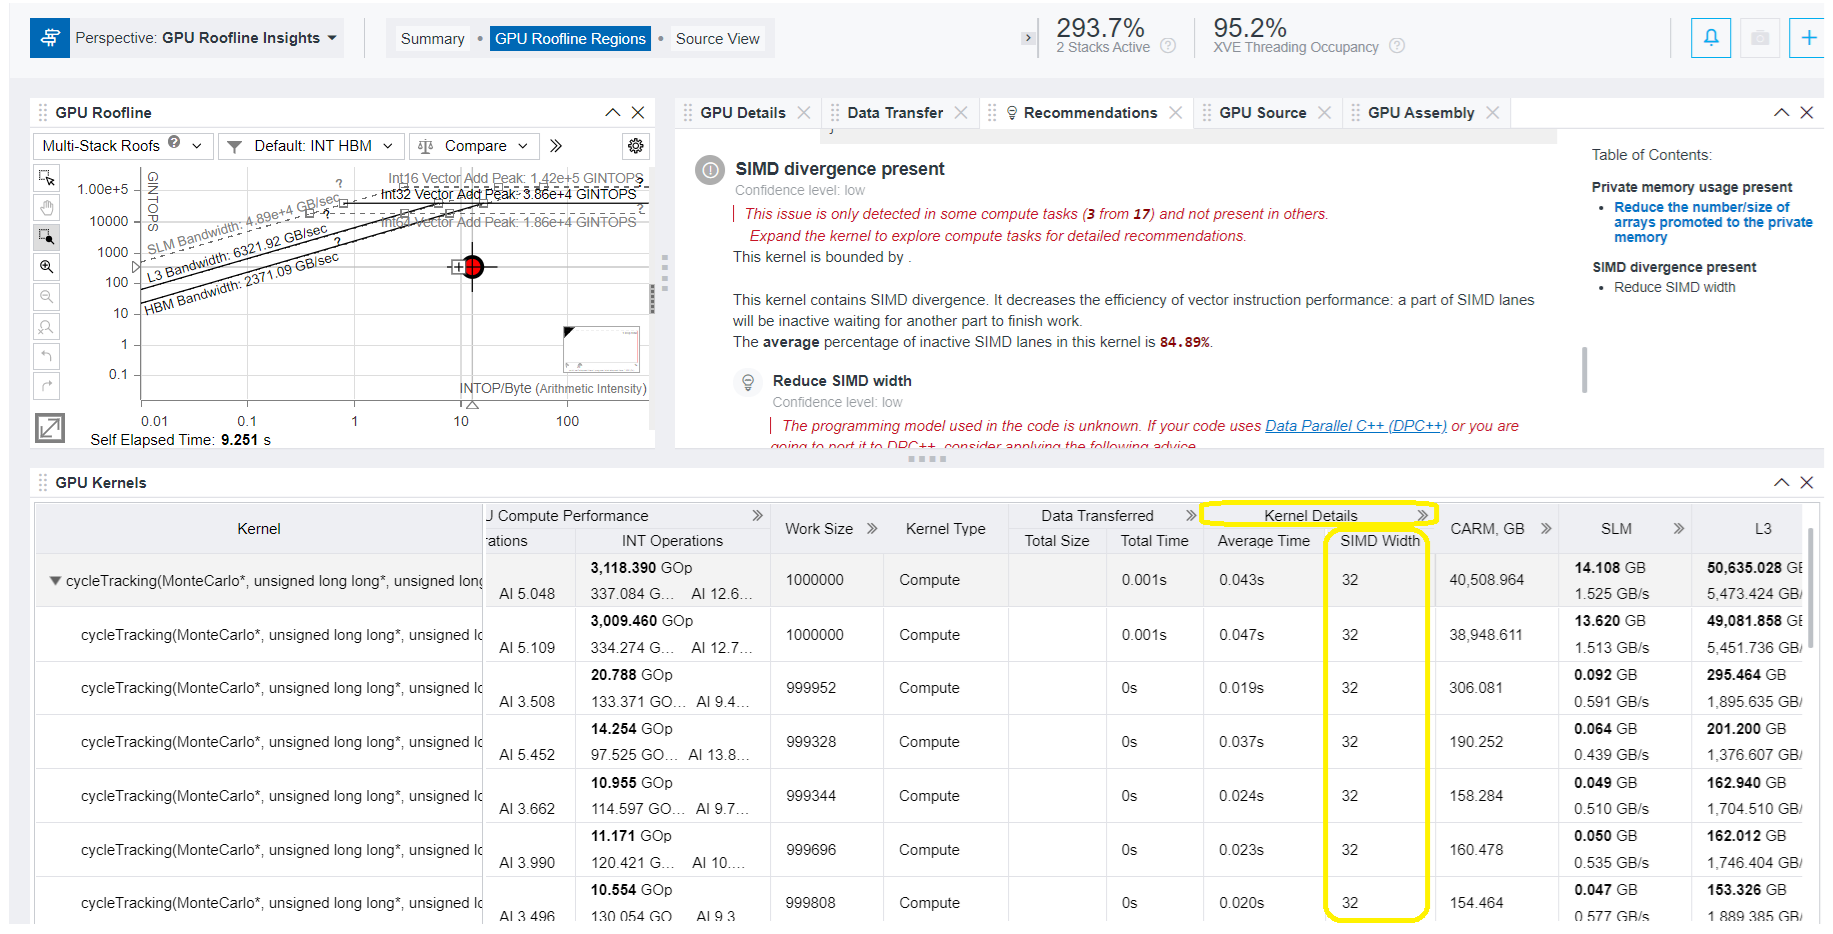
Task: Expand the roofline chart to full view
Action: (x=50, y=428)
